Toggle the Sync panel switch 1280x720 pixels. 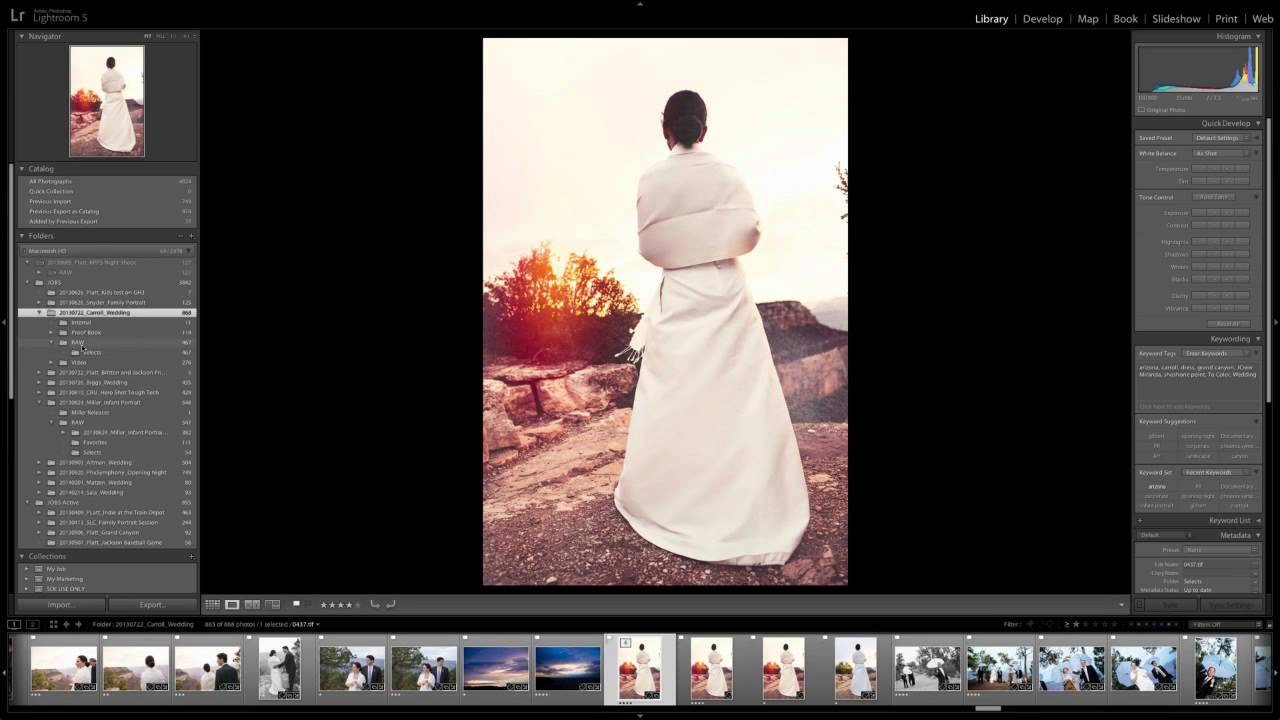point(1140,604)
